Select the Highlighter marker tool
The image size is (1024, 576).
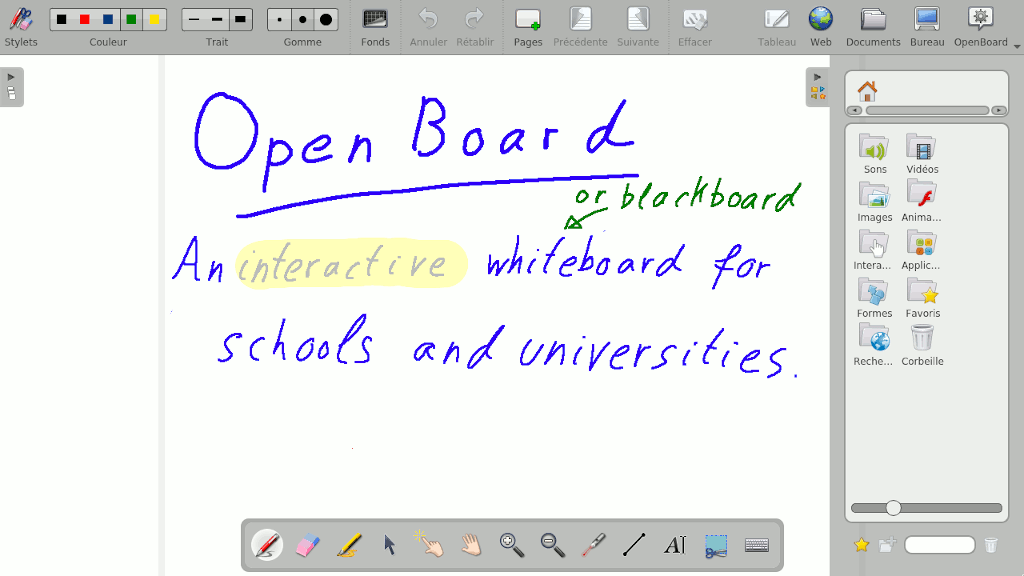click(x=349, y=545)
